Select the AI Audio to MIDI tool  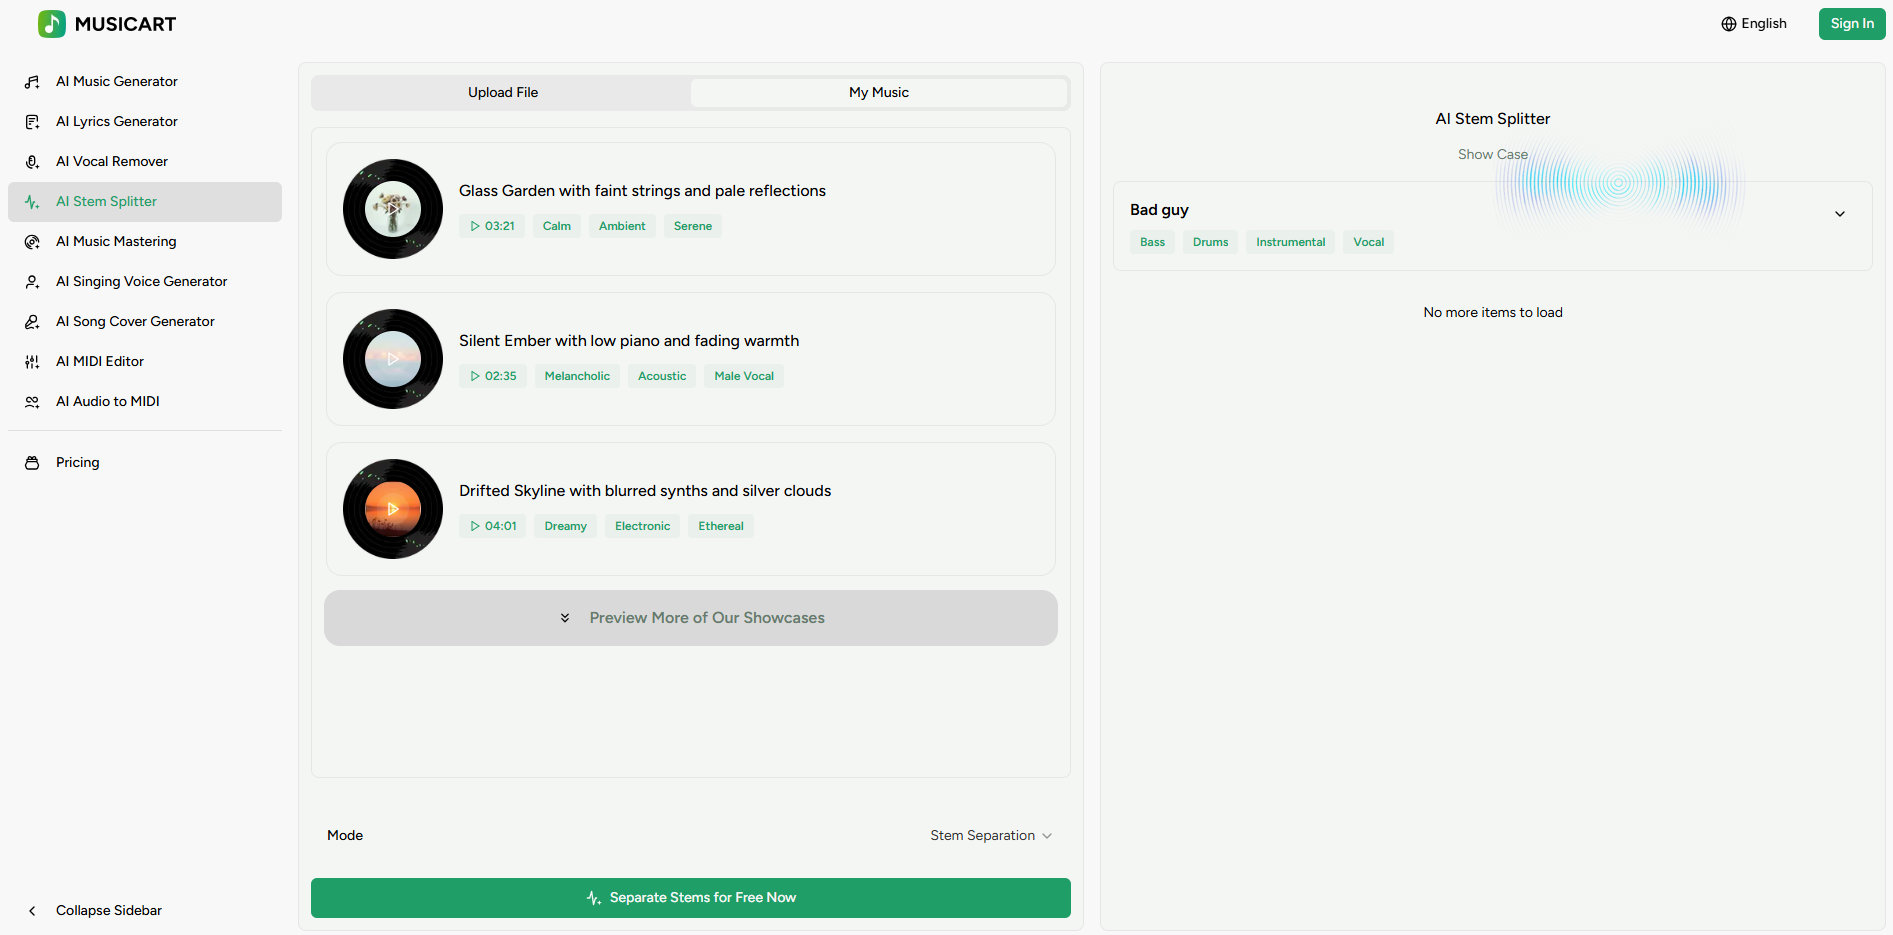point(107,401)
